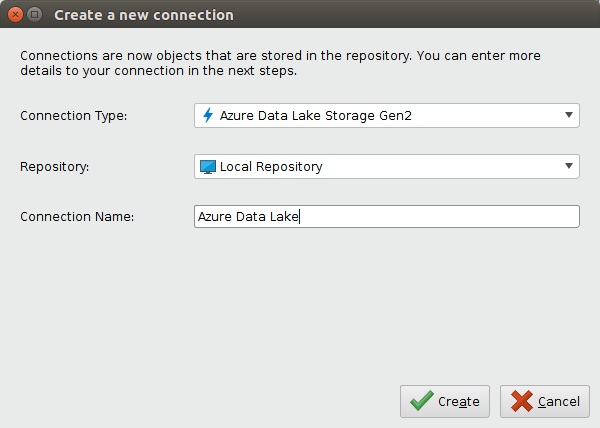The image size is (600, 428).
Task: Click the typed 'Azure Data Lake' text
Action: pos(248,217)
